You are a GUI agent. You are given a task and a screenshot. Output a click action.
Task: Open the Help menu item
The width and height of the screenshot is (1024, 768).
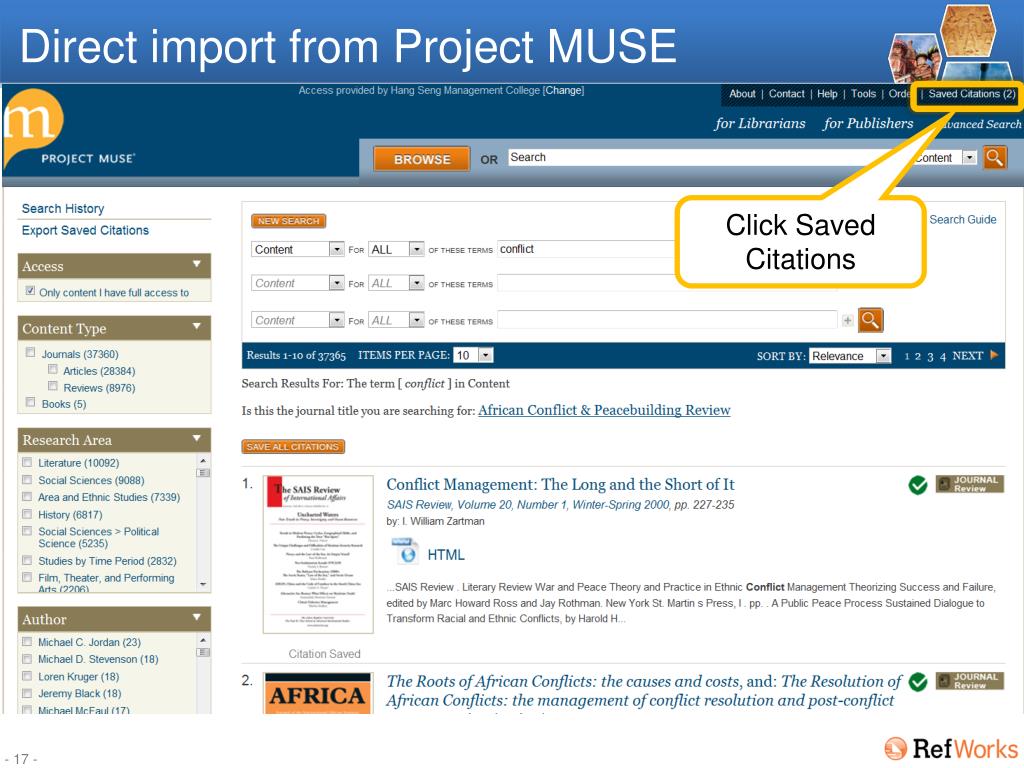827,94
